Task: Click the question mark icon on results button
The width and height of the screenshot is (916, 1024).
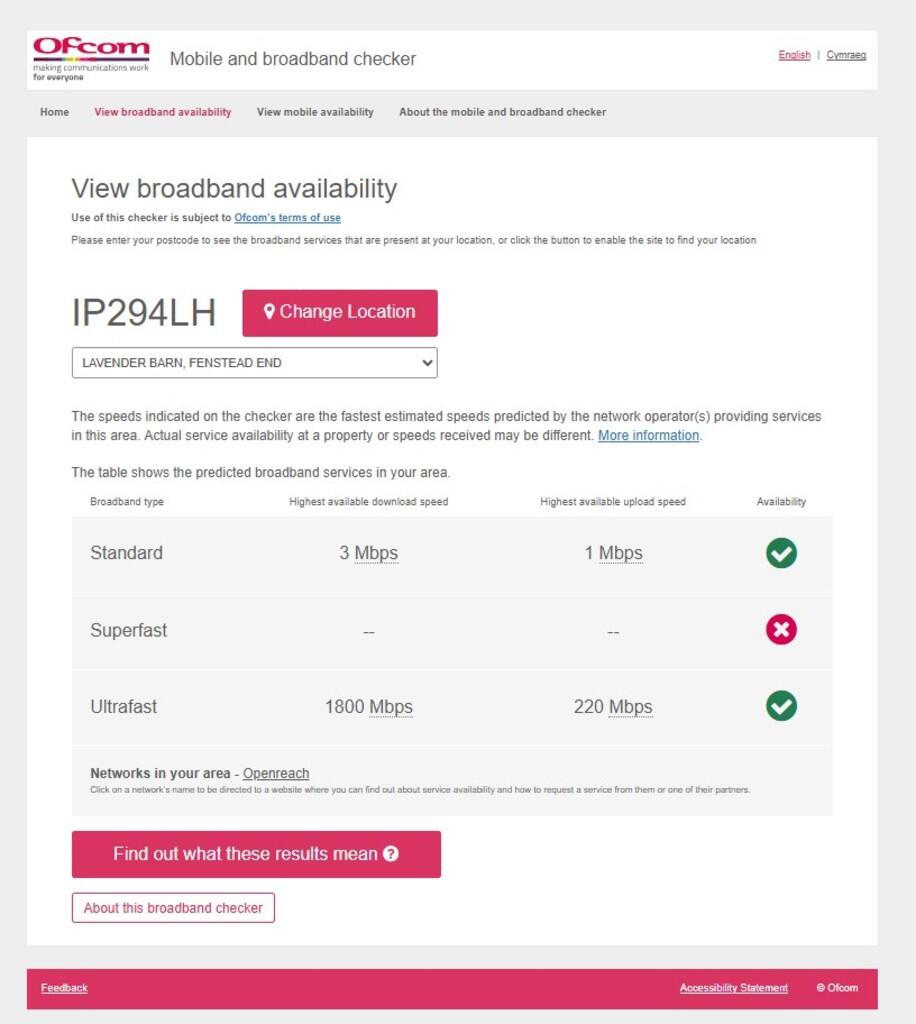Action: [391, 854]
